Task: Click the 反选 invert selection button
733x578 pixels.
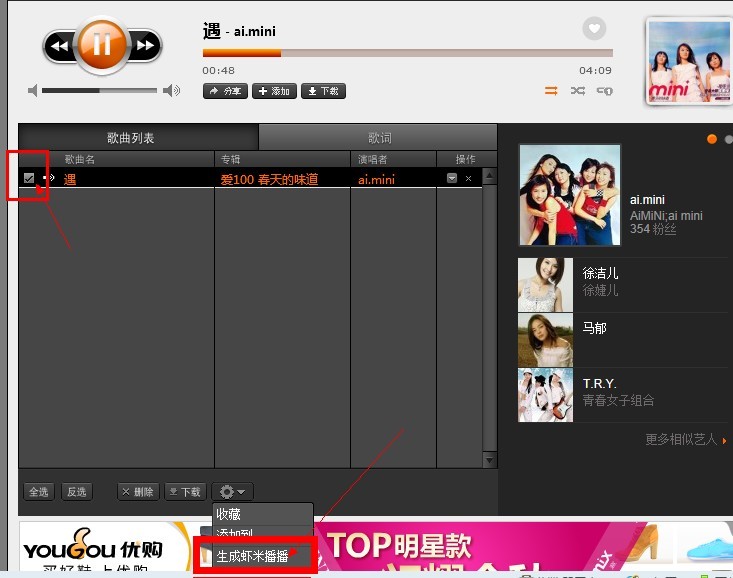Action: (77, 491)
